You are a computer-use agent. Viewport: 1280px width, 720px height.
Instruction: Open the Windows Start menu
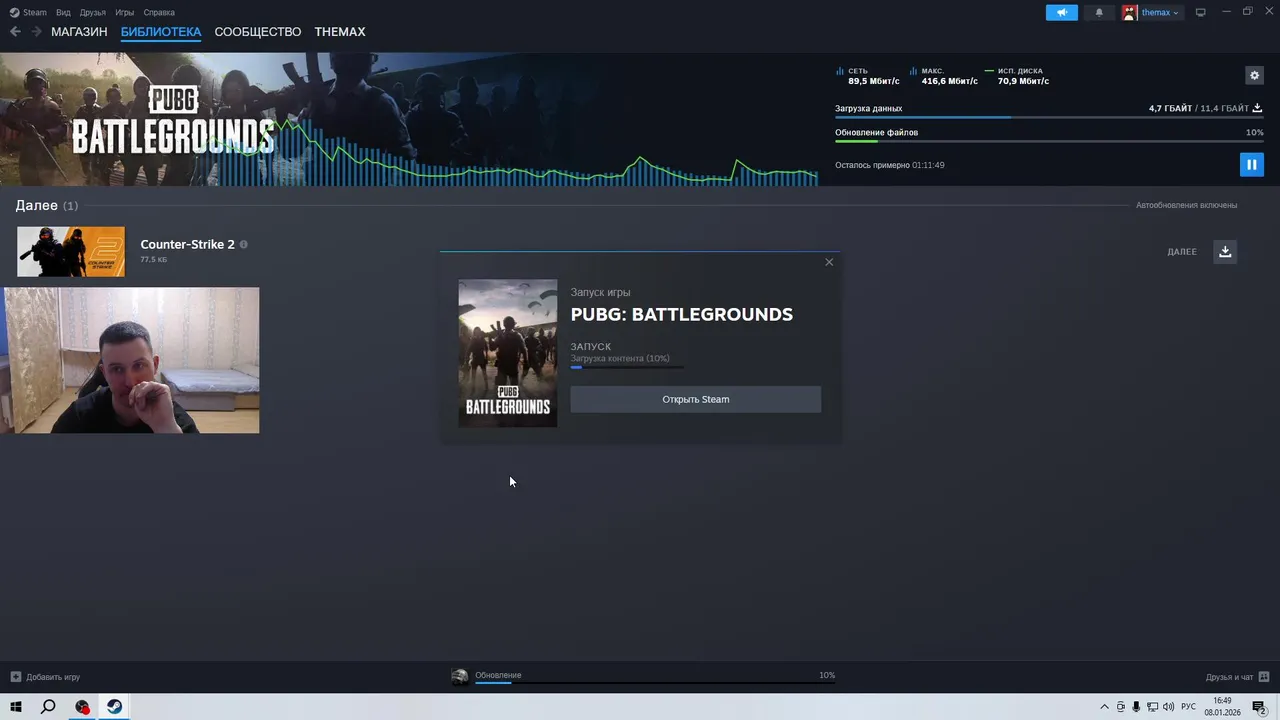[16, 707]
